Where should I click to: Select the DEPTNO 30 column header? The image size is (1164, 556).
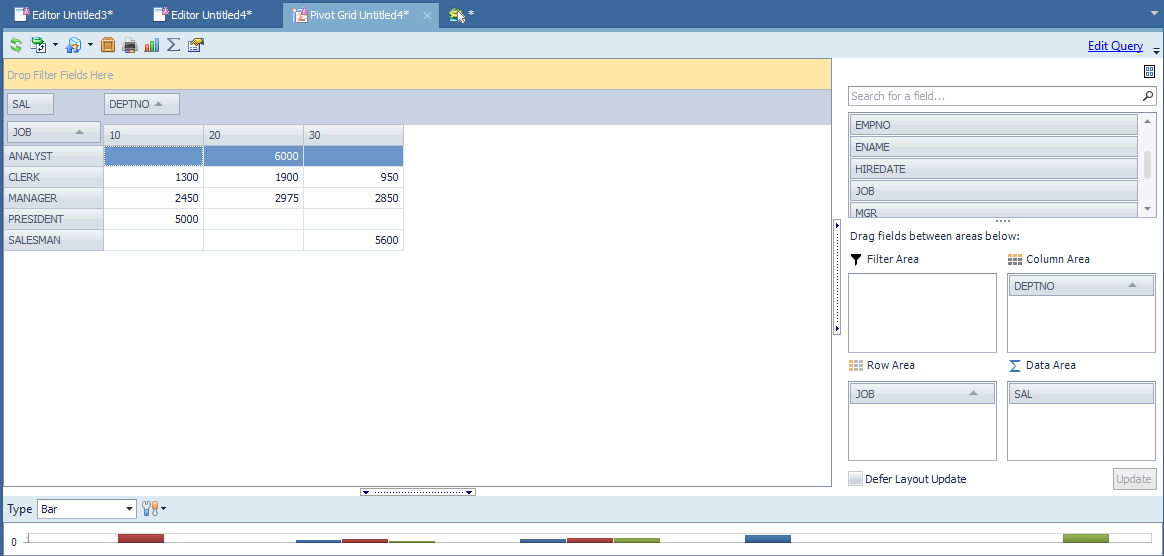pyautogui.click(x=354, y=135)
